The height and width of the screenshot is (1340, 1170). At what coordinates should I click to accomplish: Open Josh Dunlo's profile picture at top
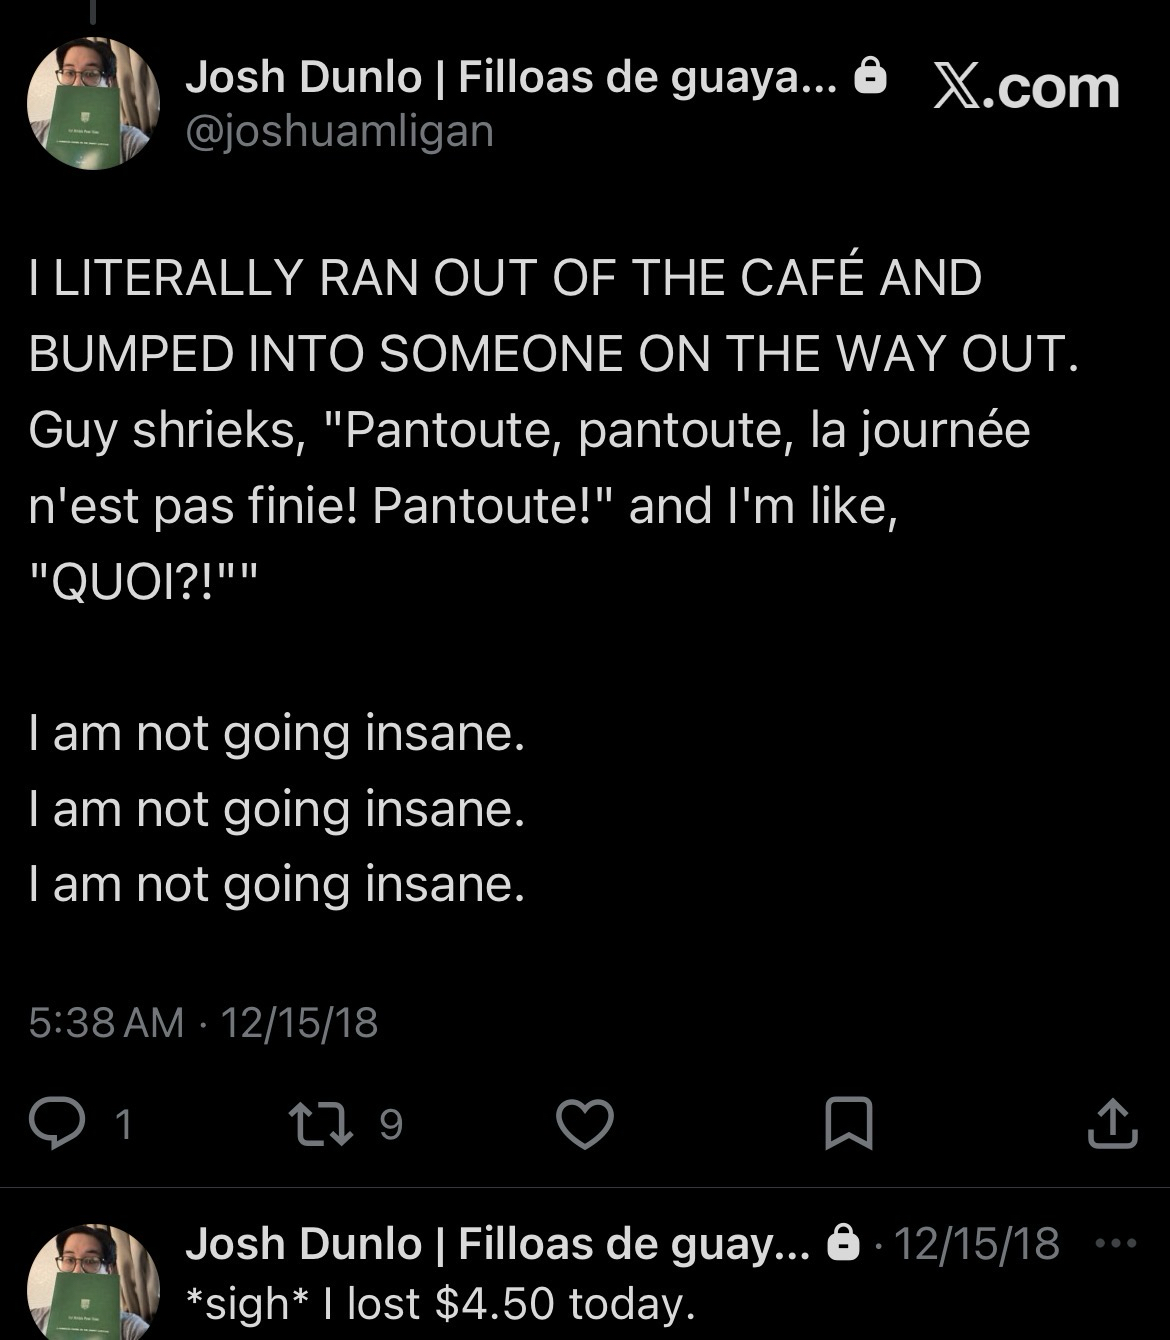(x=93, y=103)
